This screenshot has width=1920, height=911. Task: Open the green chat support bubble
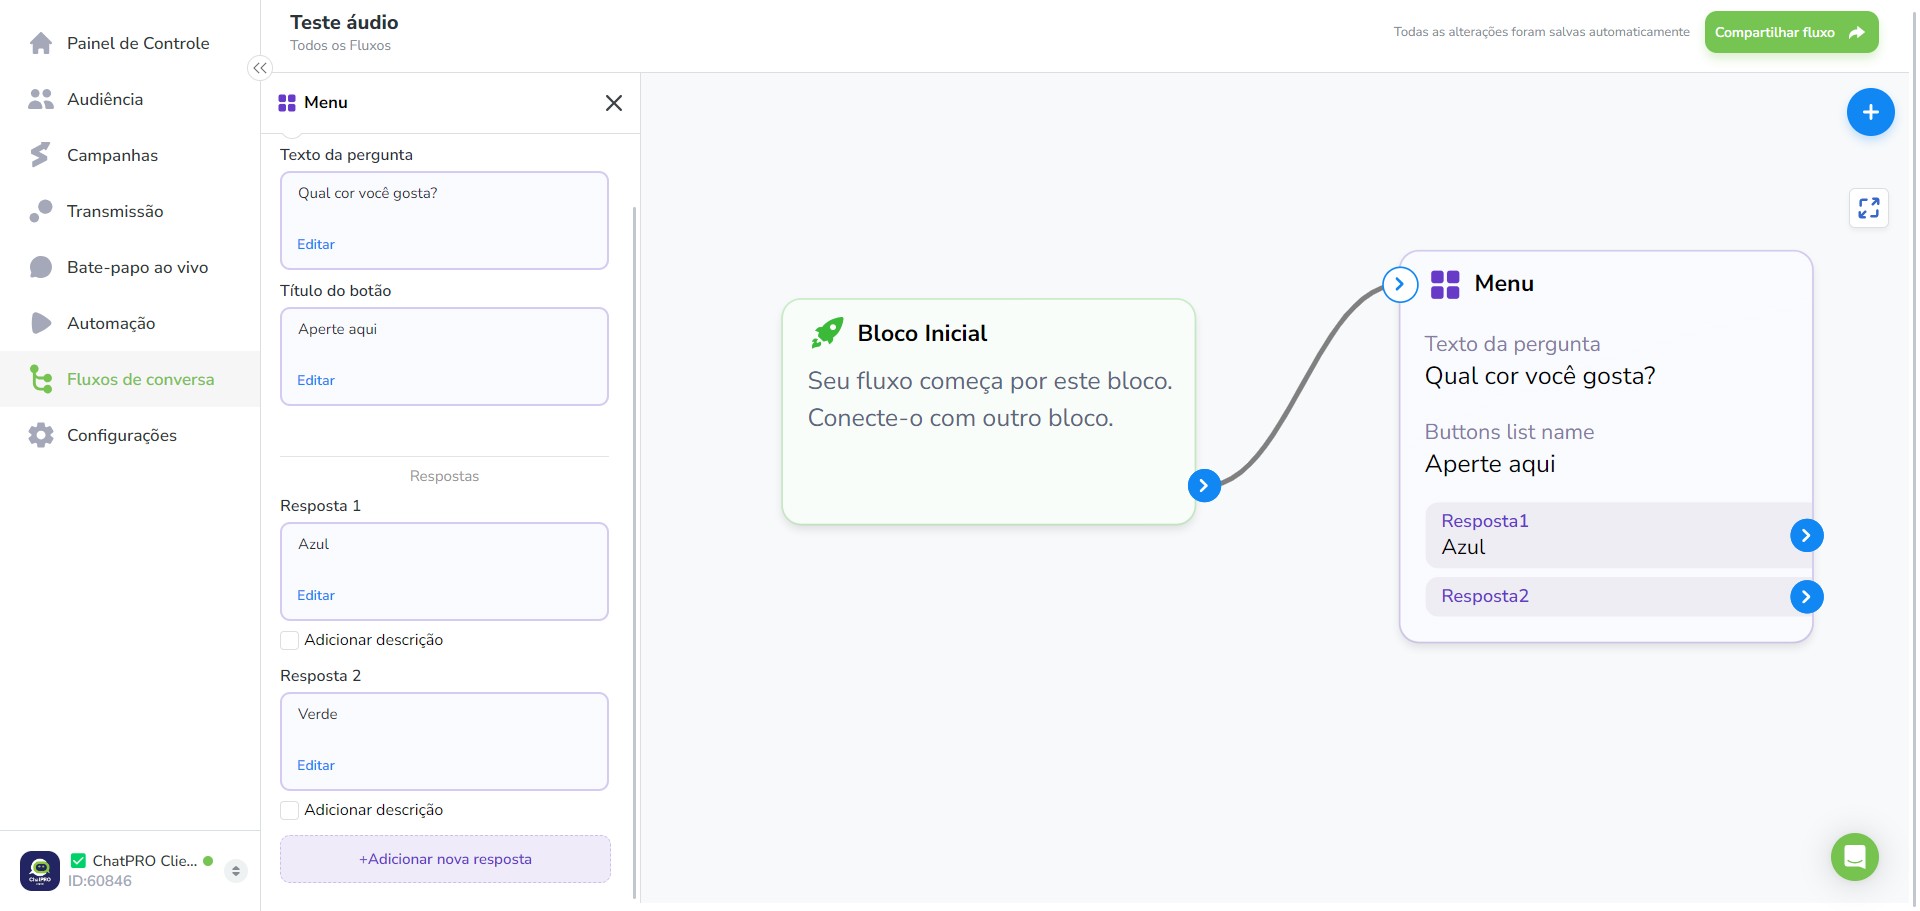1854,857
